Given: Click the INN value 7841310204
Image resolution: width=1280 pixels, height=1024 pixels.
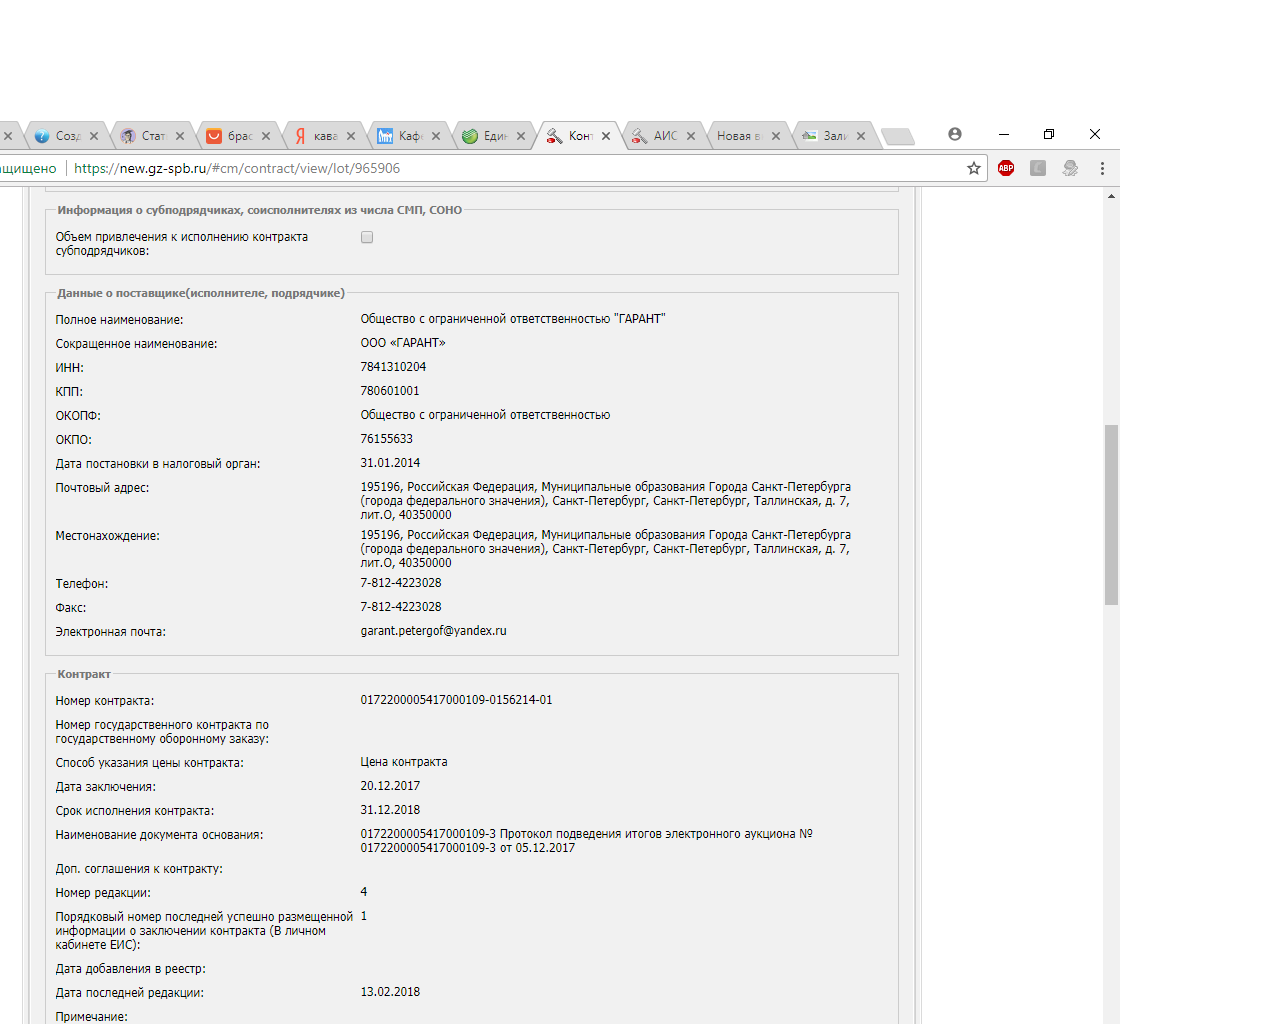Looking at the screenshot, I should pos(393,367).
